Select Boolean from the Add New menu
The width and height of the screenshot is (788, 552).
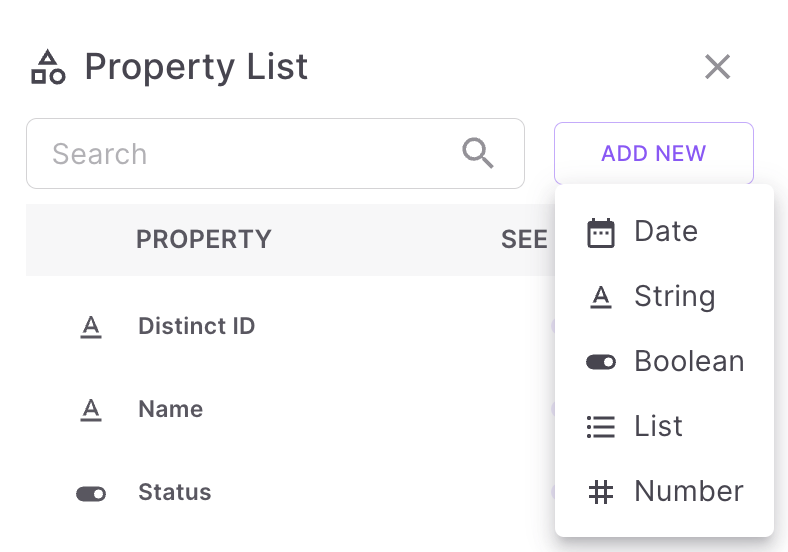pos(688,362)
